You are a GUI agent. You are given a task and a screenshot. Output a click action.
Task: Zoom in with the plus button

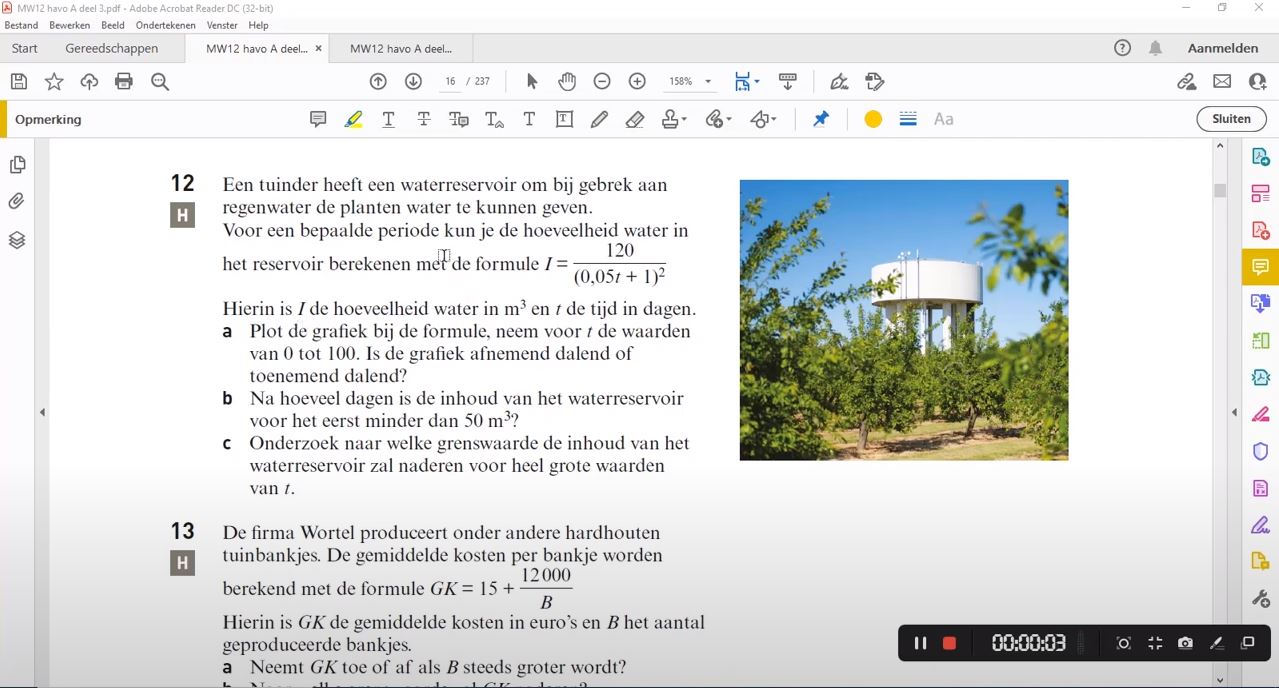pyautogui.click(x=637, y=82)
